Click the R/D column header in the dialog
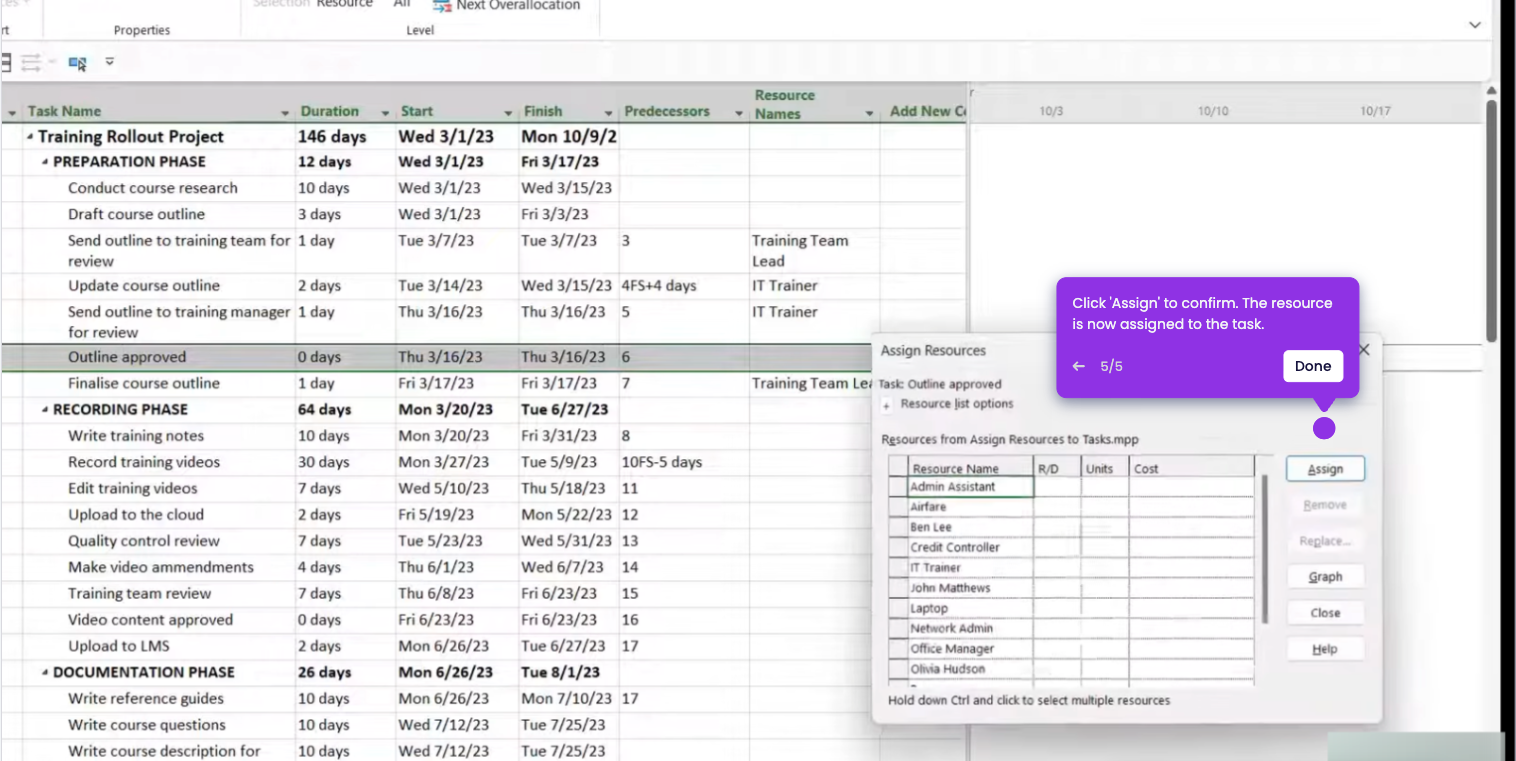Viewport: 1516px width, 761px height. tap(1058, 468)
